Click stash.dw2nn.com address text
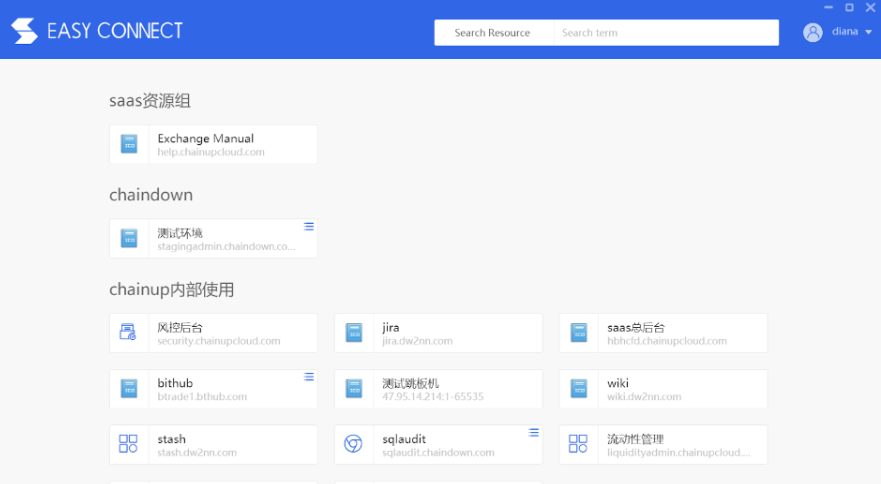Image resolution: width=881 pixels, height=484 pixels. pos(197,452)
